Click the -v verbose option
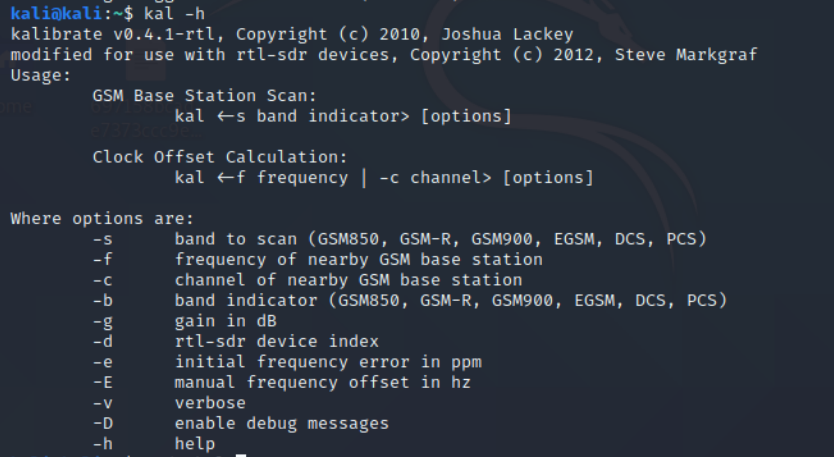834x457 pixels. click(x=169, y=403)
